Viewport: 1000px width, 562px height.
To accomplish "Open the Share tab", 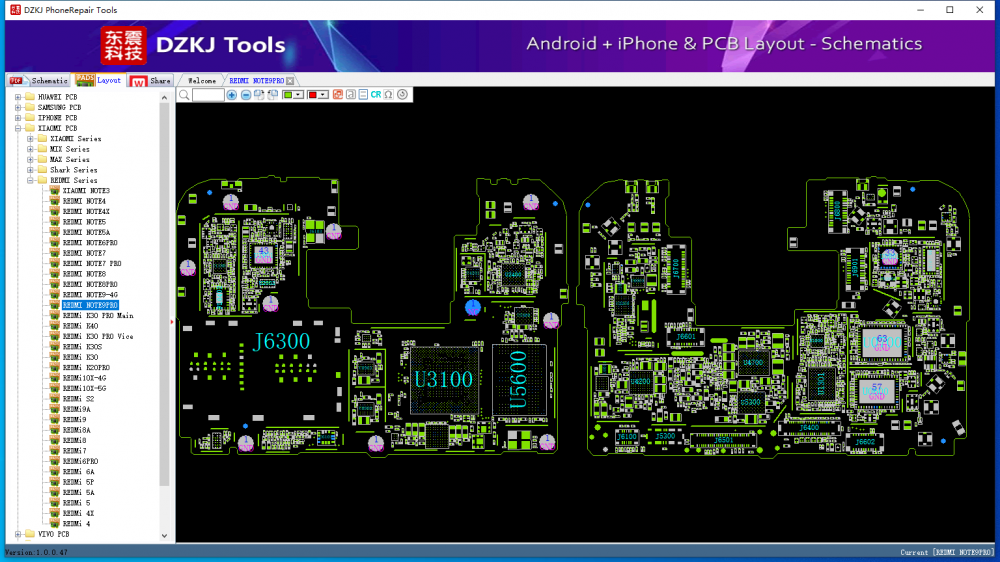I will point(151,81).
